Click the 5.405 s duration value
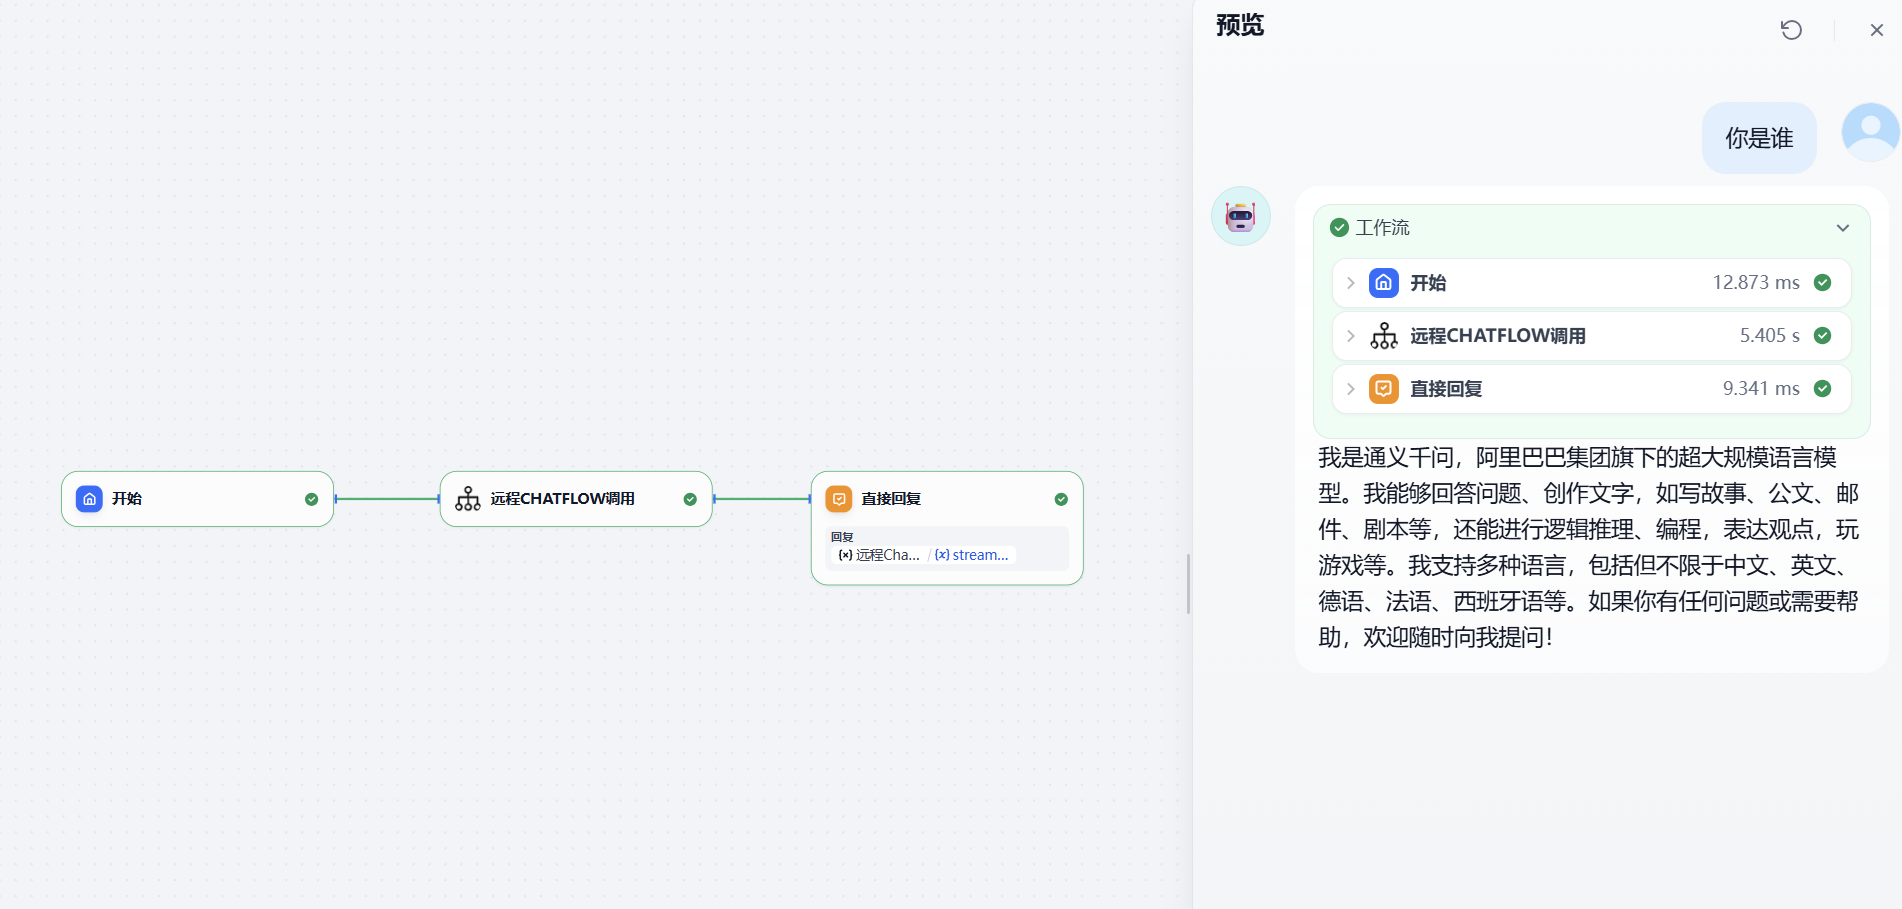Screen dimensions: 1902x909 click(x=1770, y=336)
